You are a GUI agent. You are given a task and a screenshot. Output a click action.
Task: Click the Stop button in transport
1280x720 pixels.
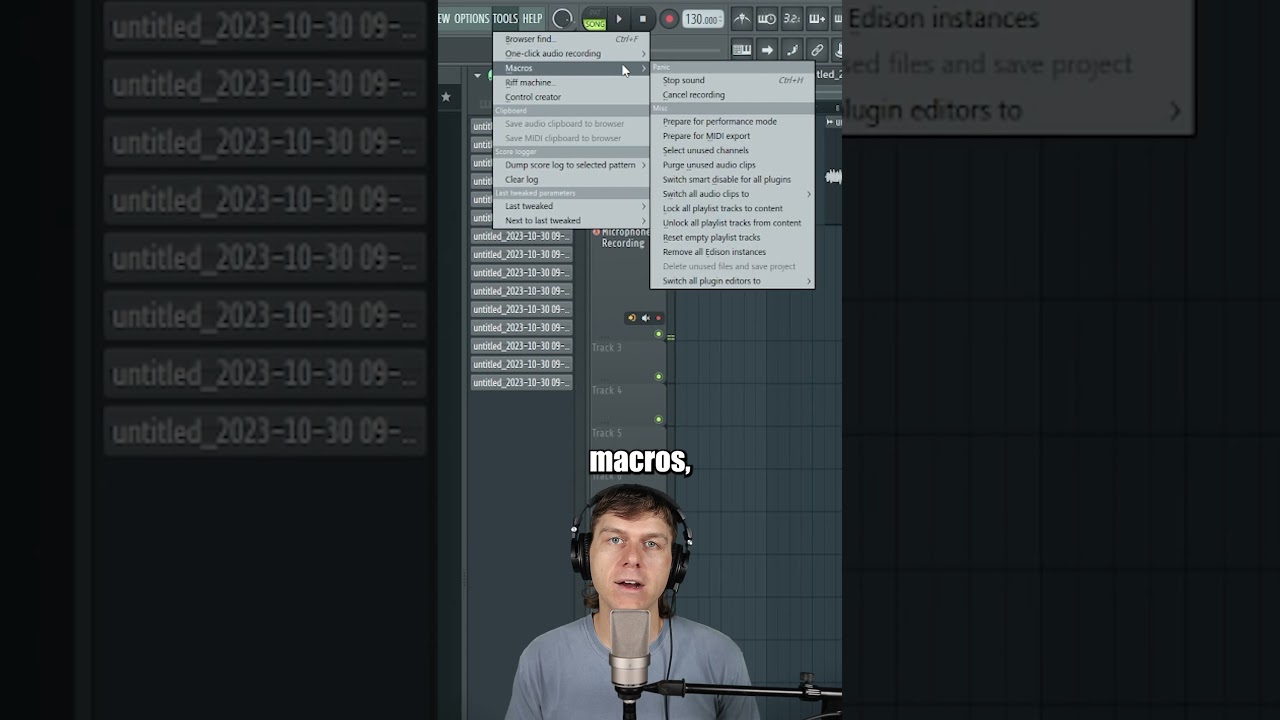[643, 18]
